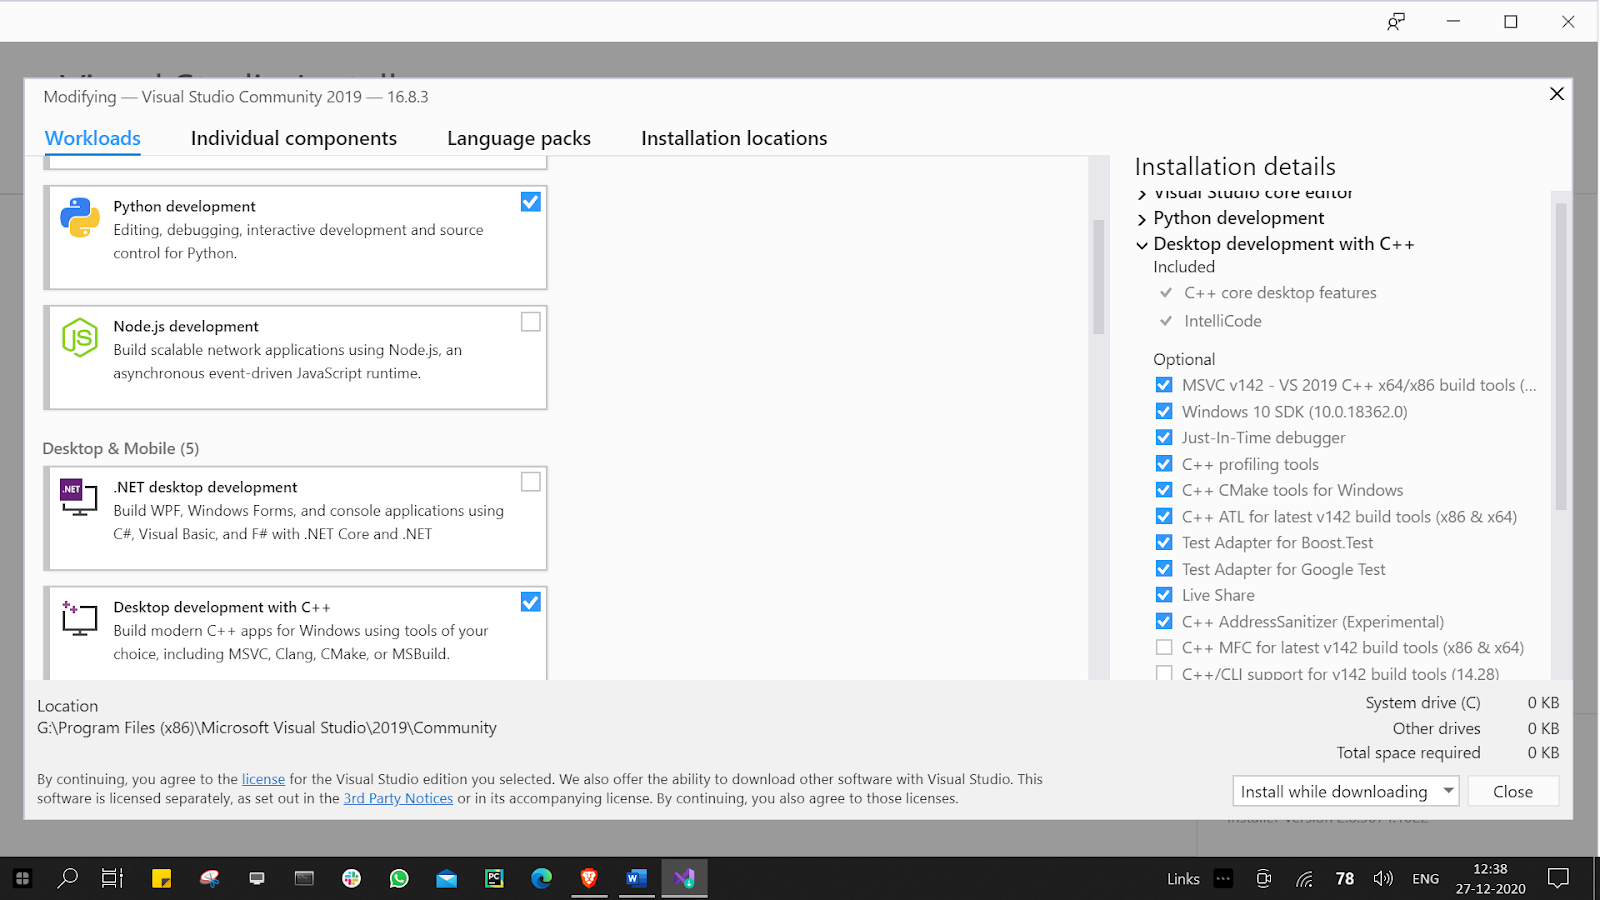
Task: Click the Close button in the dialog footer
Action: (1513, 791)
